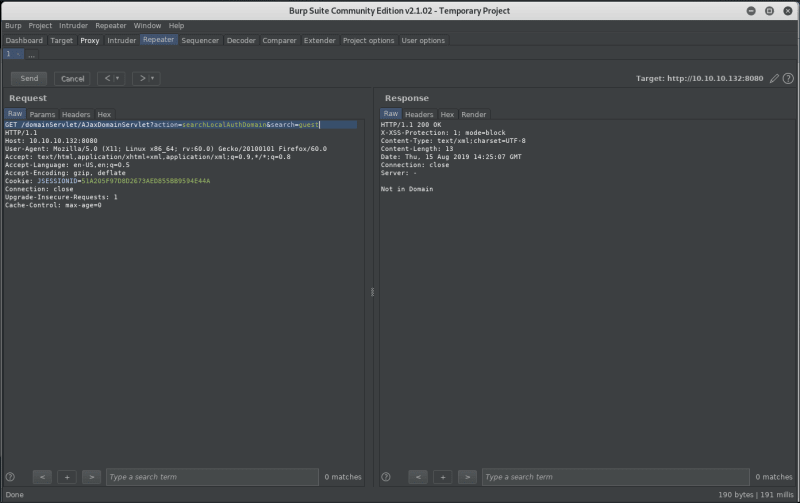The width and height of the screenshot is (800, 503).
Task: Click plus button beside request search
Action: coord(67,477)
